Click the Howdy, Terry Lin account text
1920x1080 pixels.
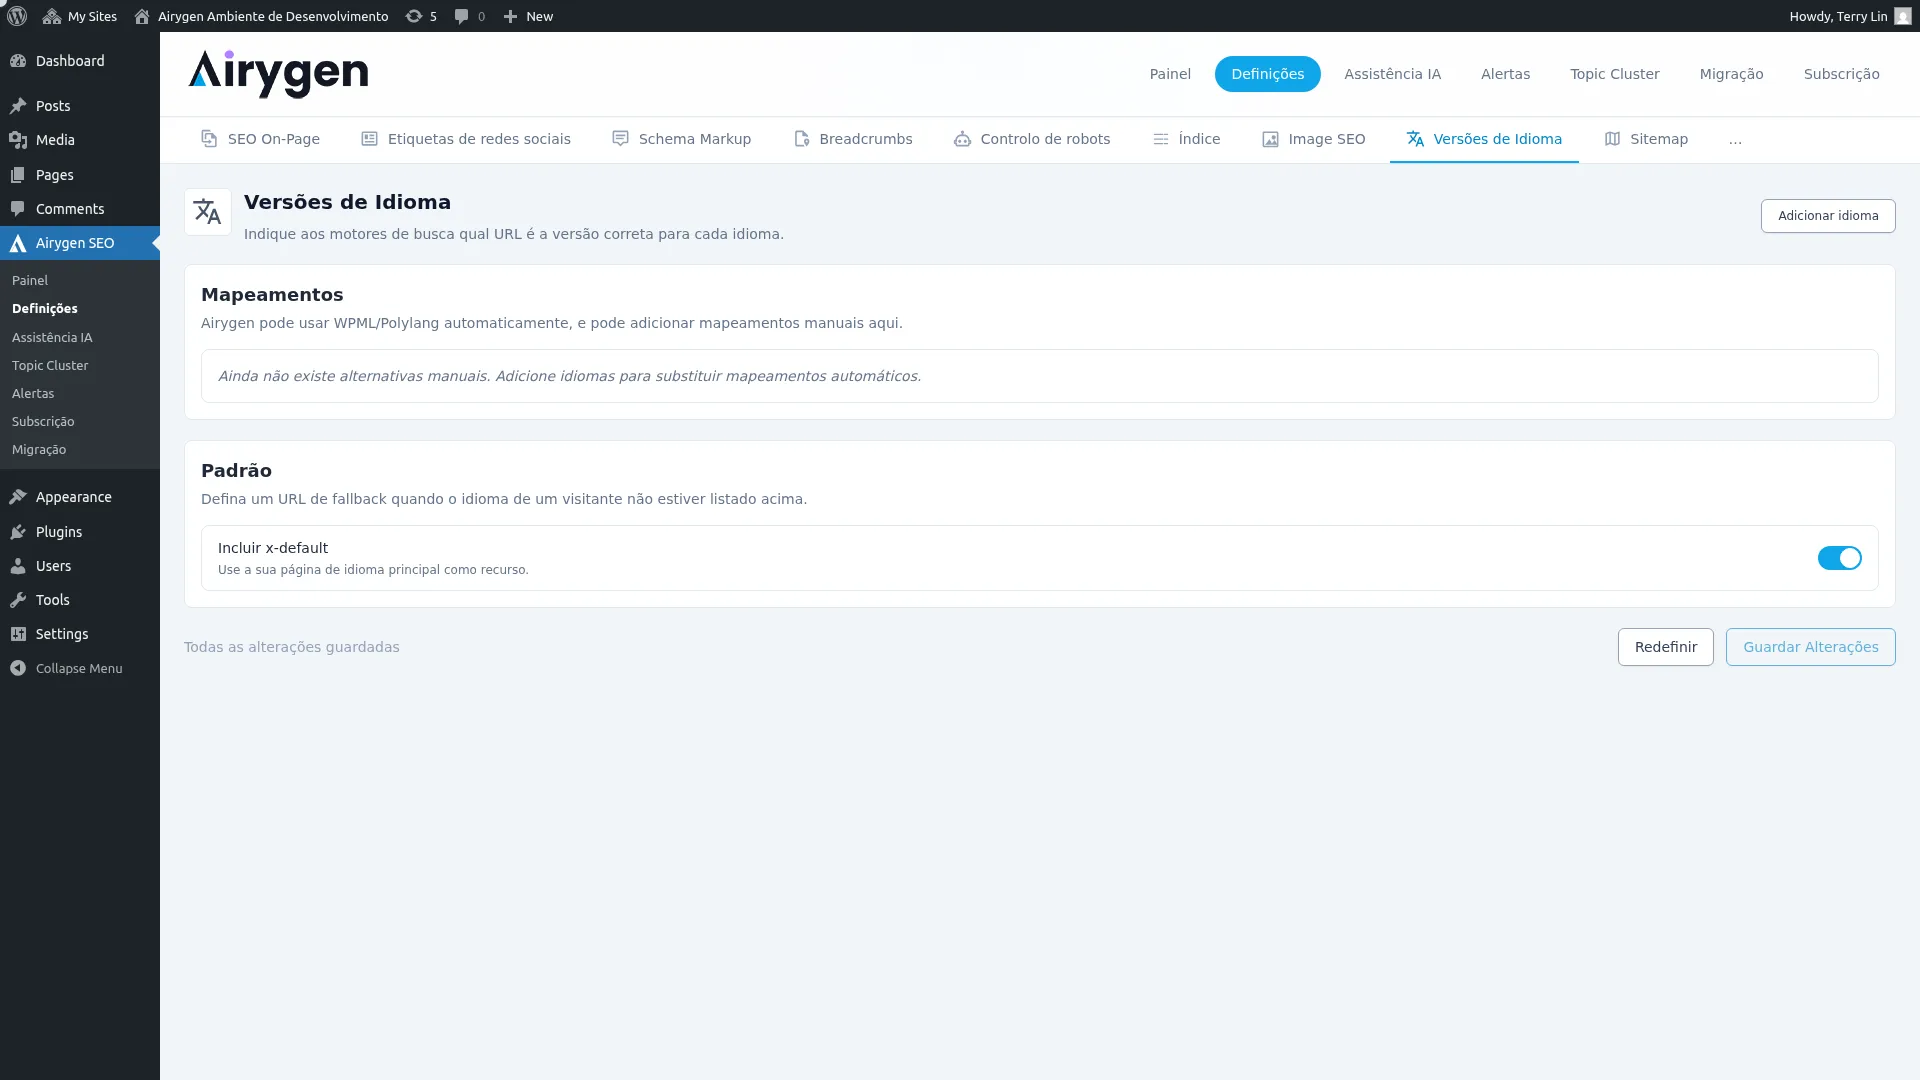(x=1838, y=16)
